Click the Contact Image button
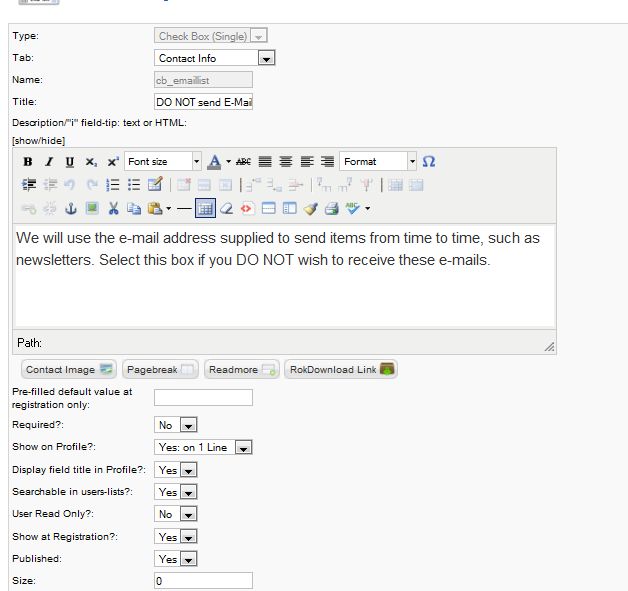The width and height of the screenshot is (628, 591). click(69, 370)
